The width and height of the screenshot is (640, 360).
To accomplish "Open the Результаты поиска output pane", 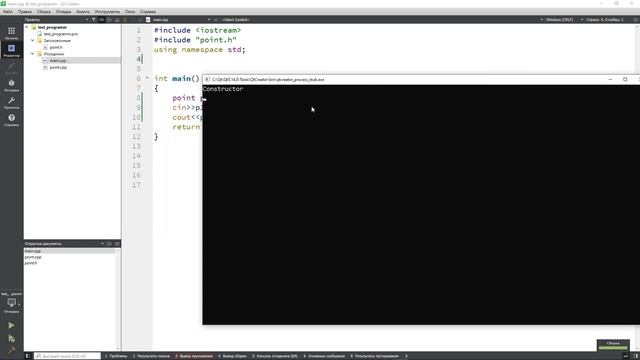I will 151,356.
